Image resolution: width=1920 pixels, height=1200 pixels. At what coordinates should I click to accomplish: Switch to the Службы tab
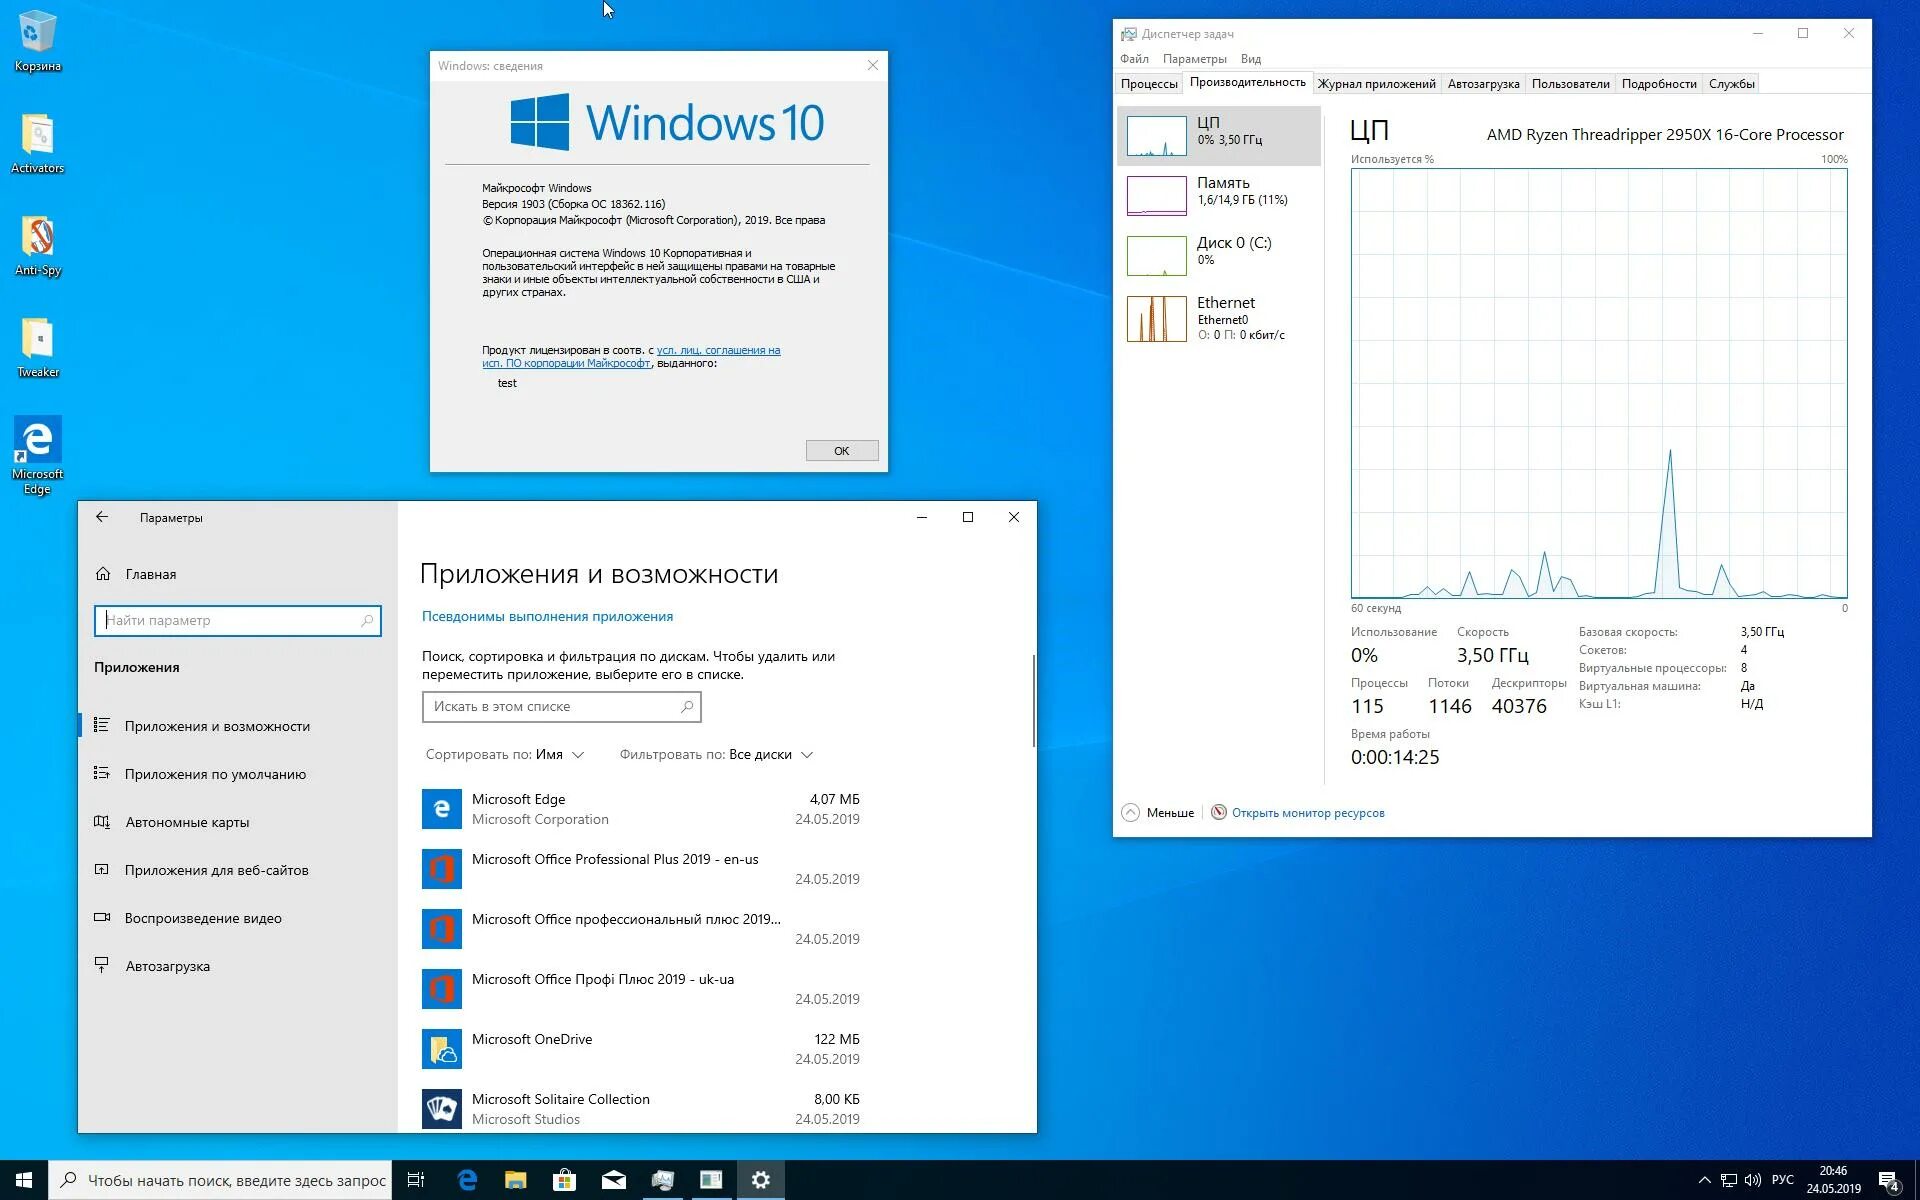pyautogui.click(x=1731, y=84)
